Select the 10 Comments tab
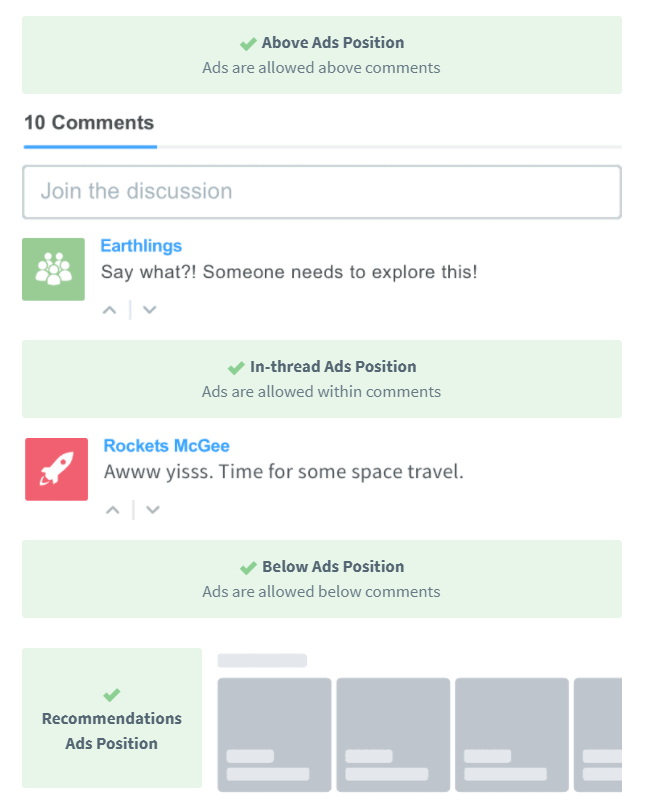Image resolution: width=646 pixels, height=805 pixels. [89, 123]
